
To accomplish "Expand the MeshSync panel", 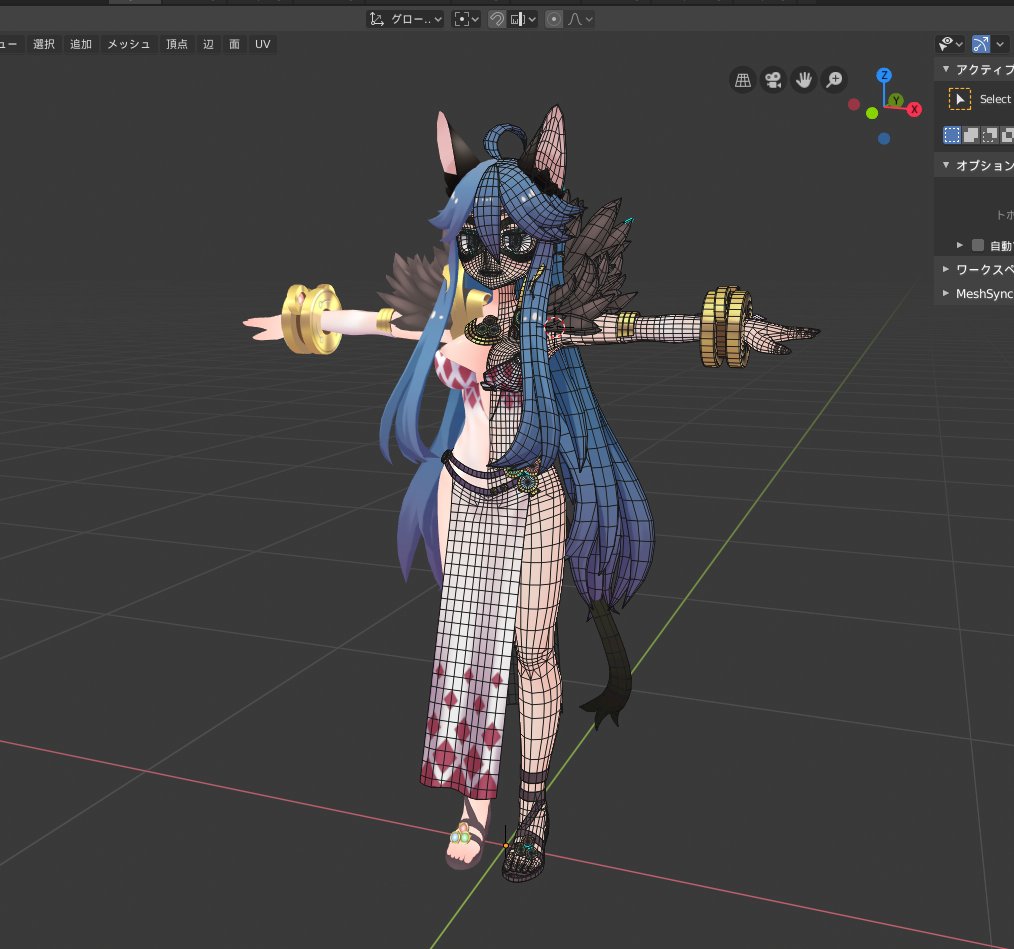I will [946, 293].
